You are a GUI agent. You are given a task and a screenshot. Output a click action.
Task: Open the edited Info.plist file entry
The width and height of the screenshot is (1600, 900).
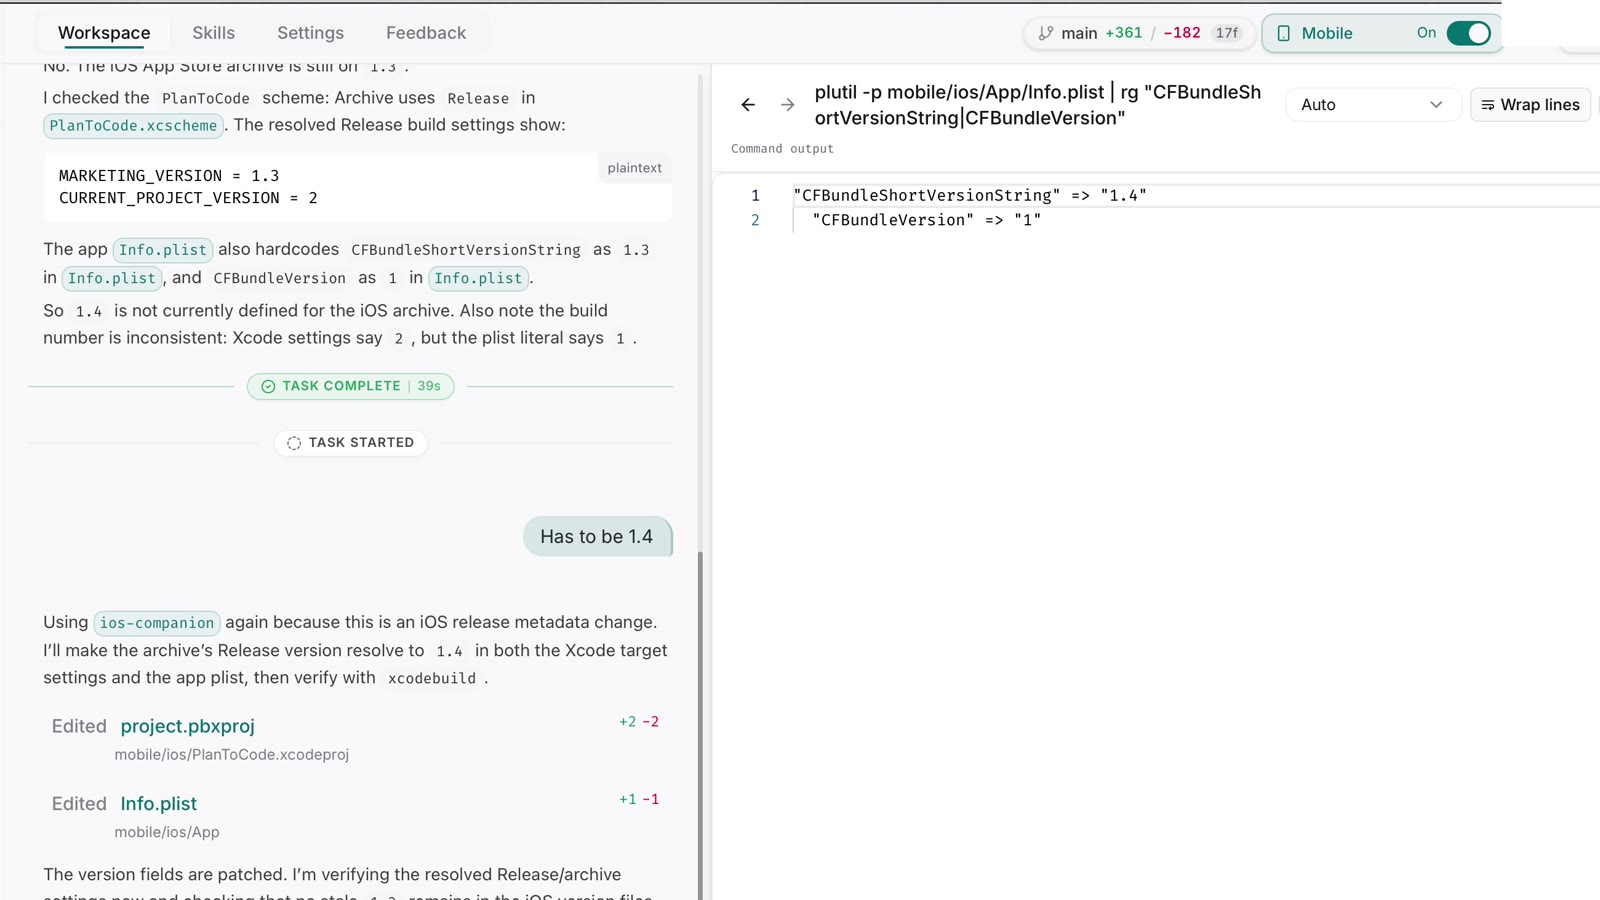click(159, 804)
